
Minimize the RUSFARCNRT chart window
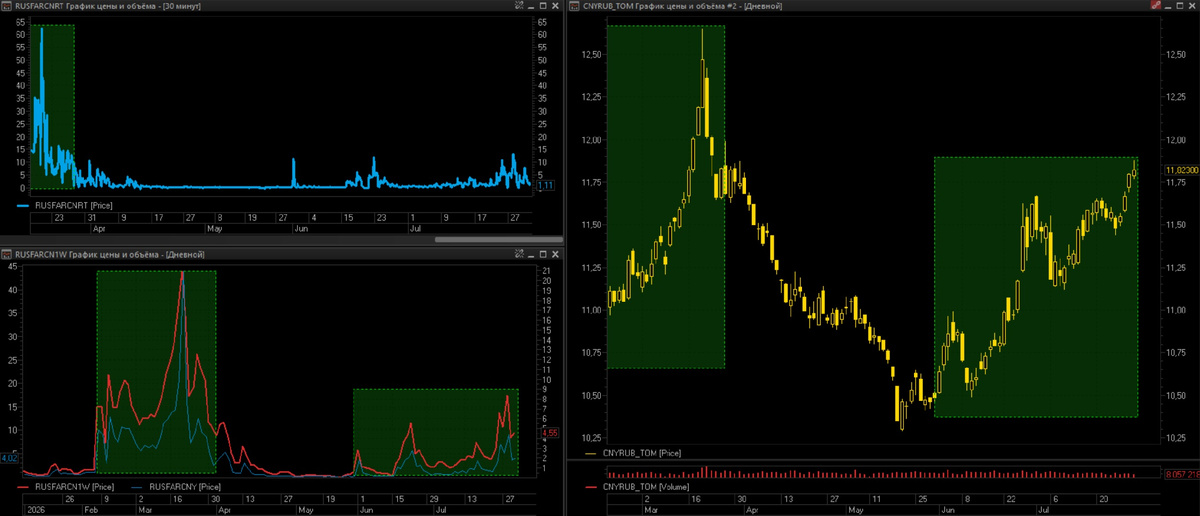pos(532,6)
